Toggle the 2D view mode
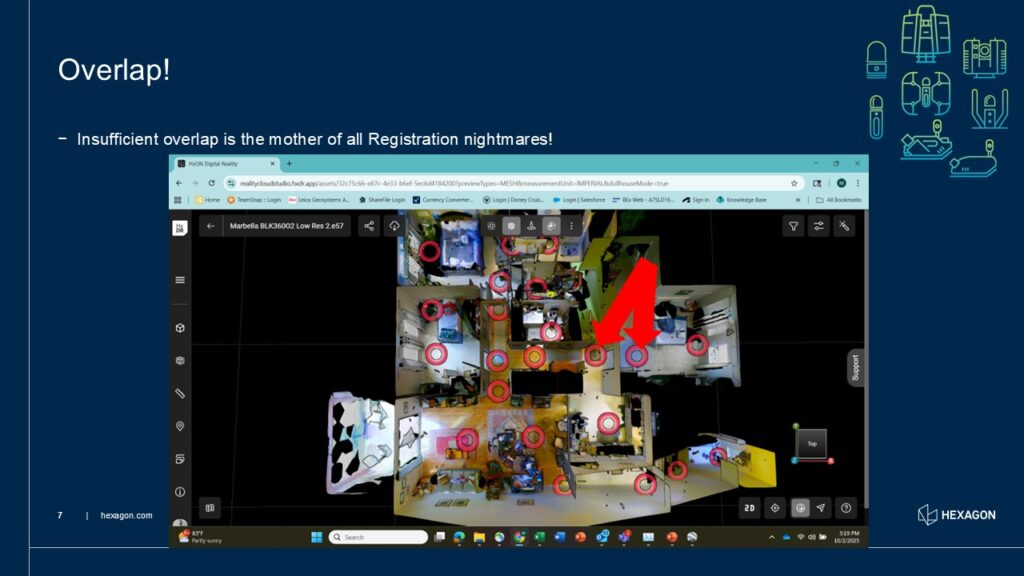Screen dimensions: 1024x576 (x=749, y=508)
